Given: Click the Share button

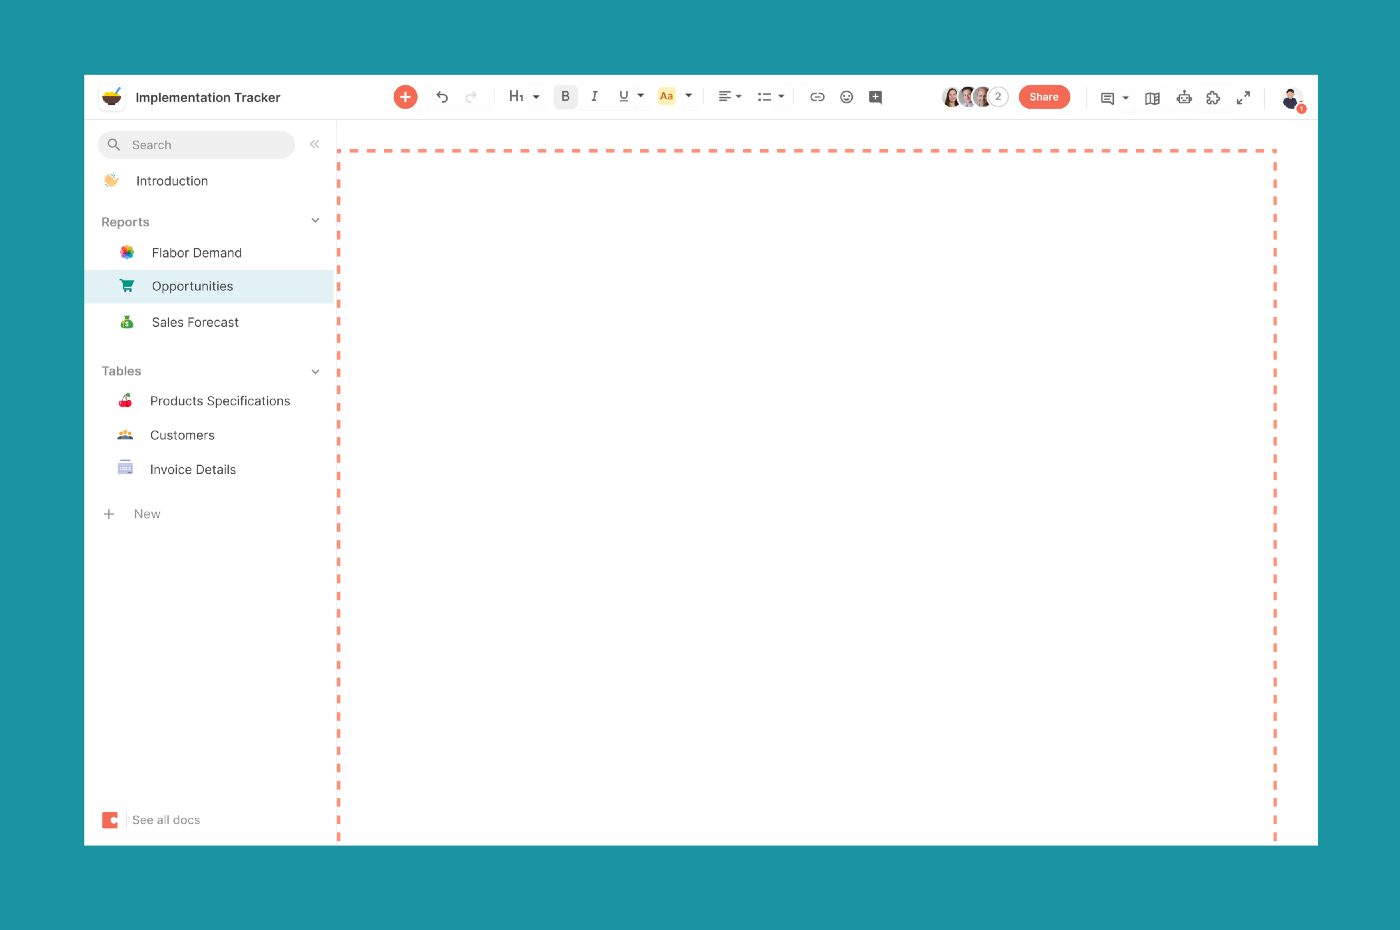Looking at the screenshot, I should click(1044, 97).
